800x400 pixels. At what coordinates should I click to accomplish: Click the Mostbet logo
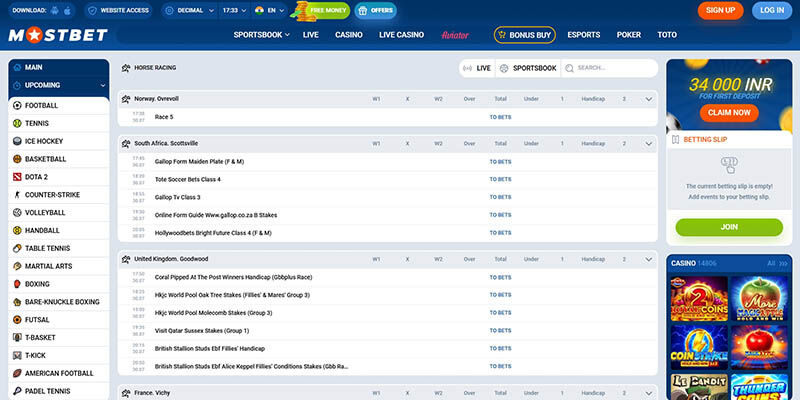coord(58,35)
